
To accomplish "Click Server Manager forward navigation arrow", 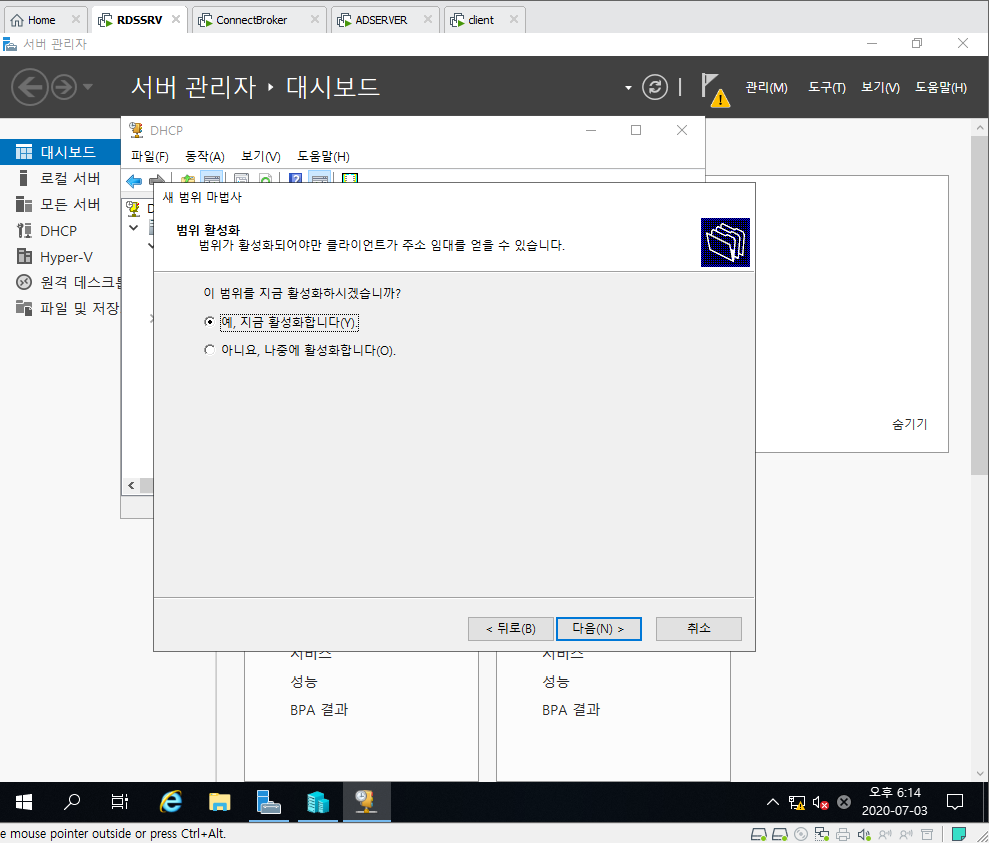I will [64, 87].
